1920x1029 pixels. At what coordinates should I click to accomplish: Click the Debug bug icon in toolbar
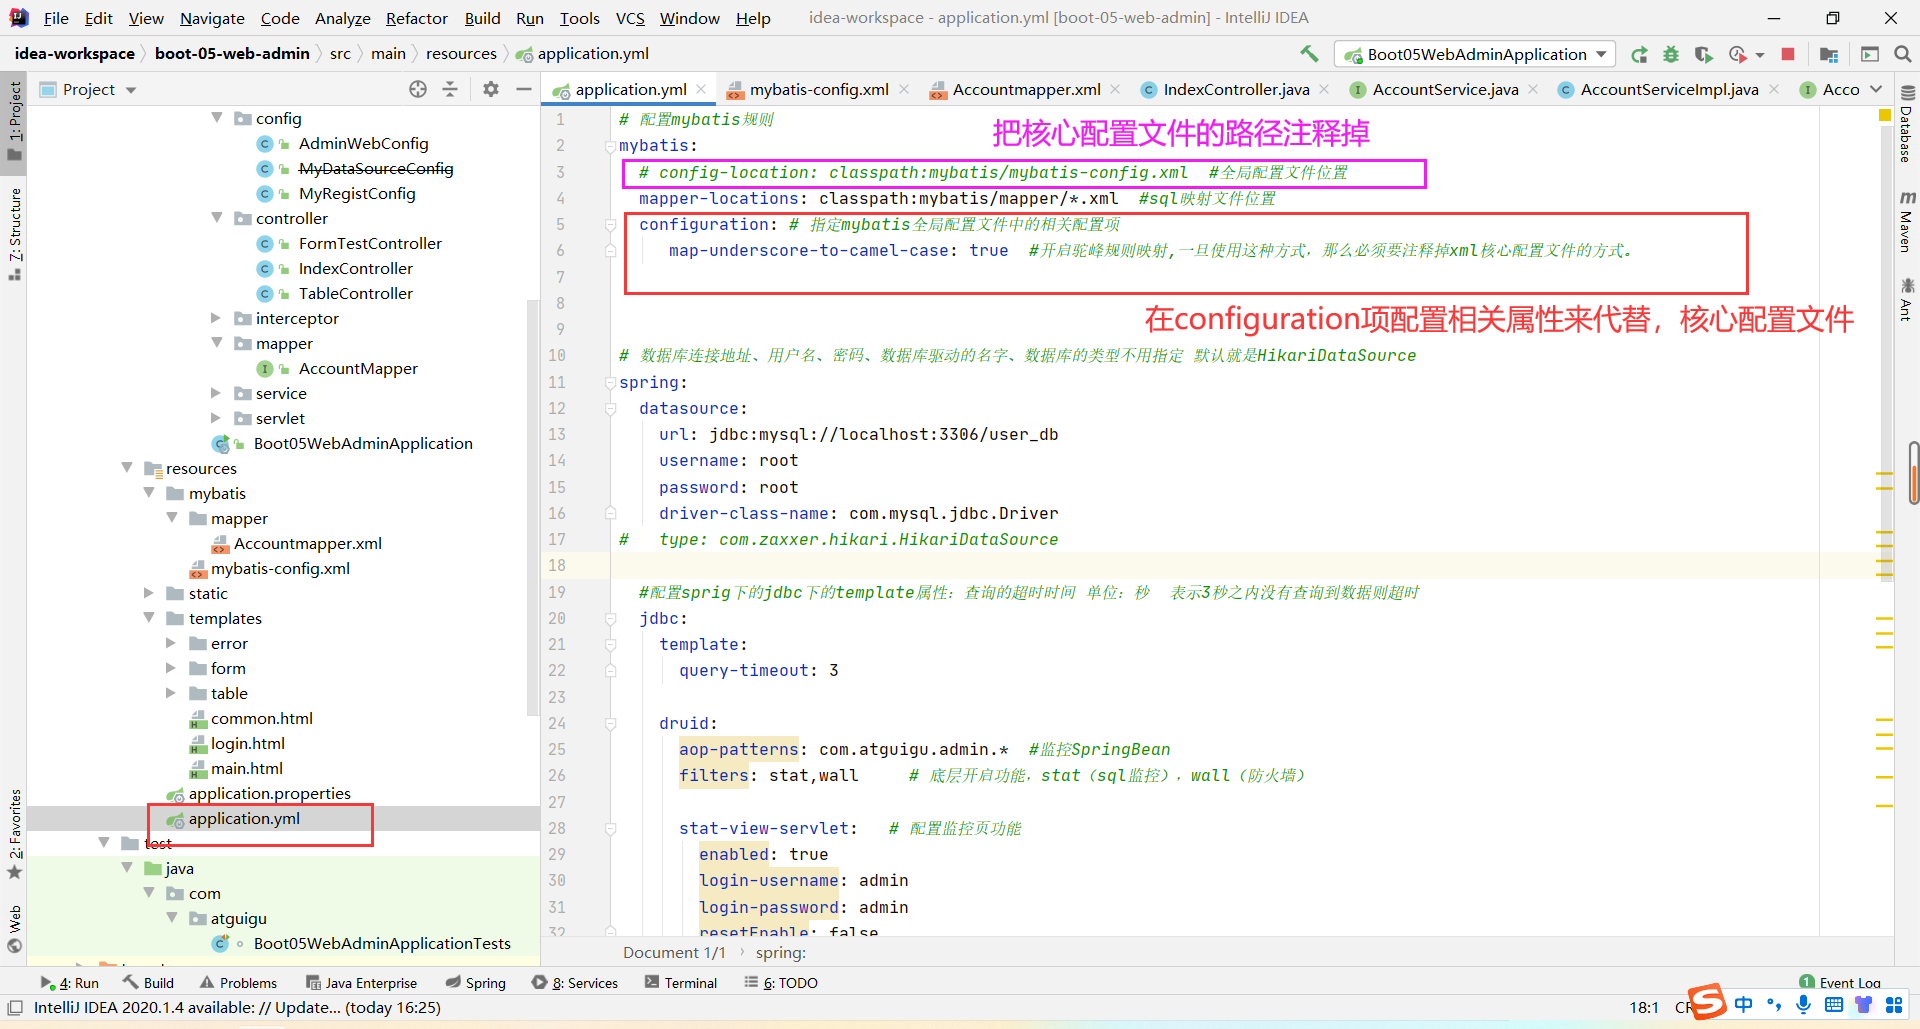(x=1671, y=54)
